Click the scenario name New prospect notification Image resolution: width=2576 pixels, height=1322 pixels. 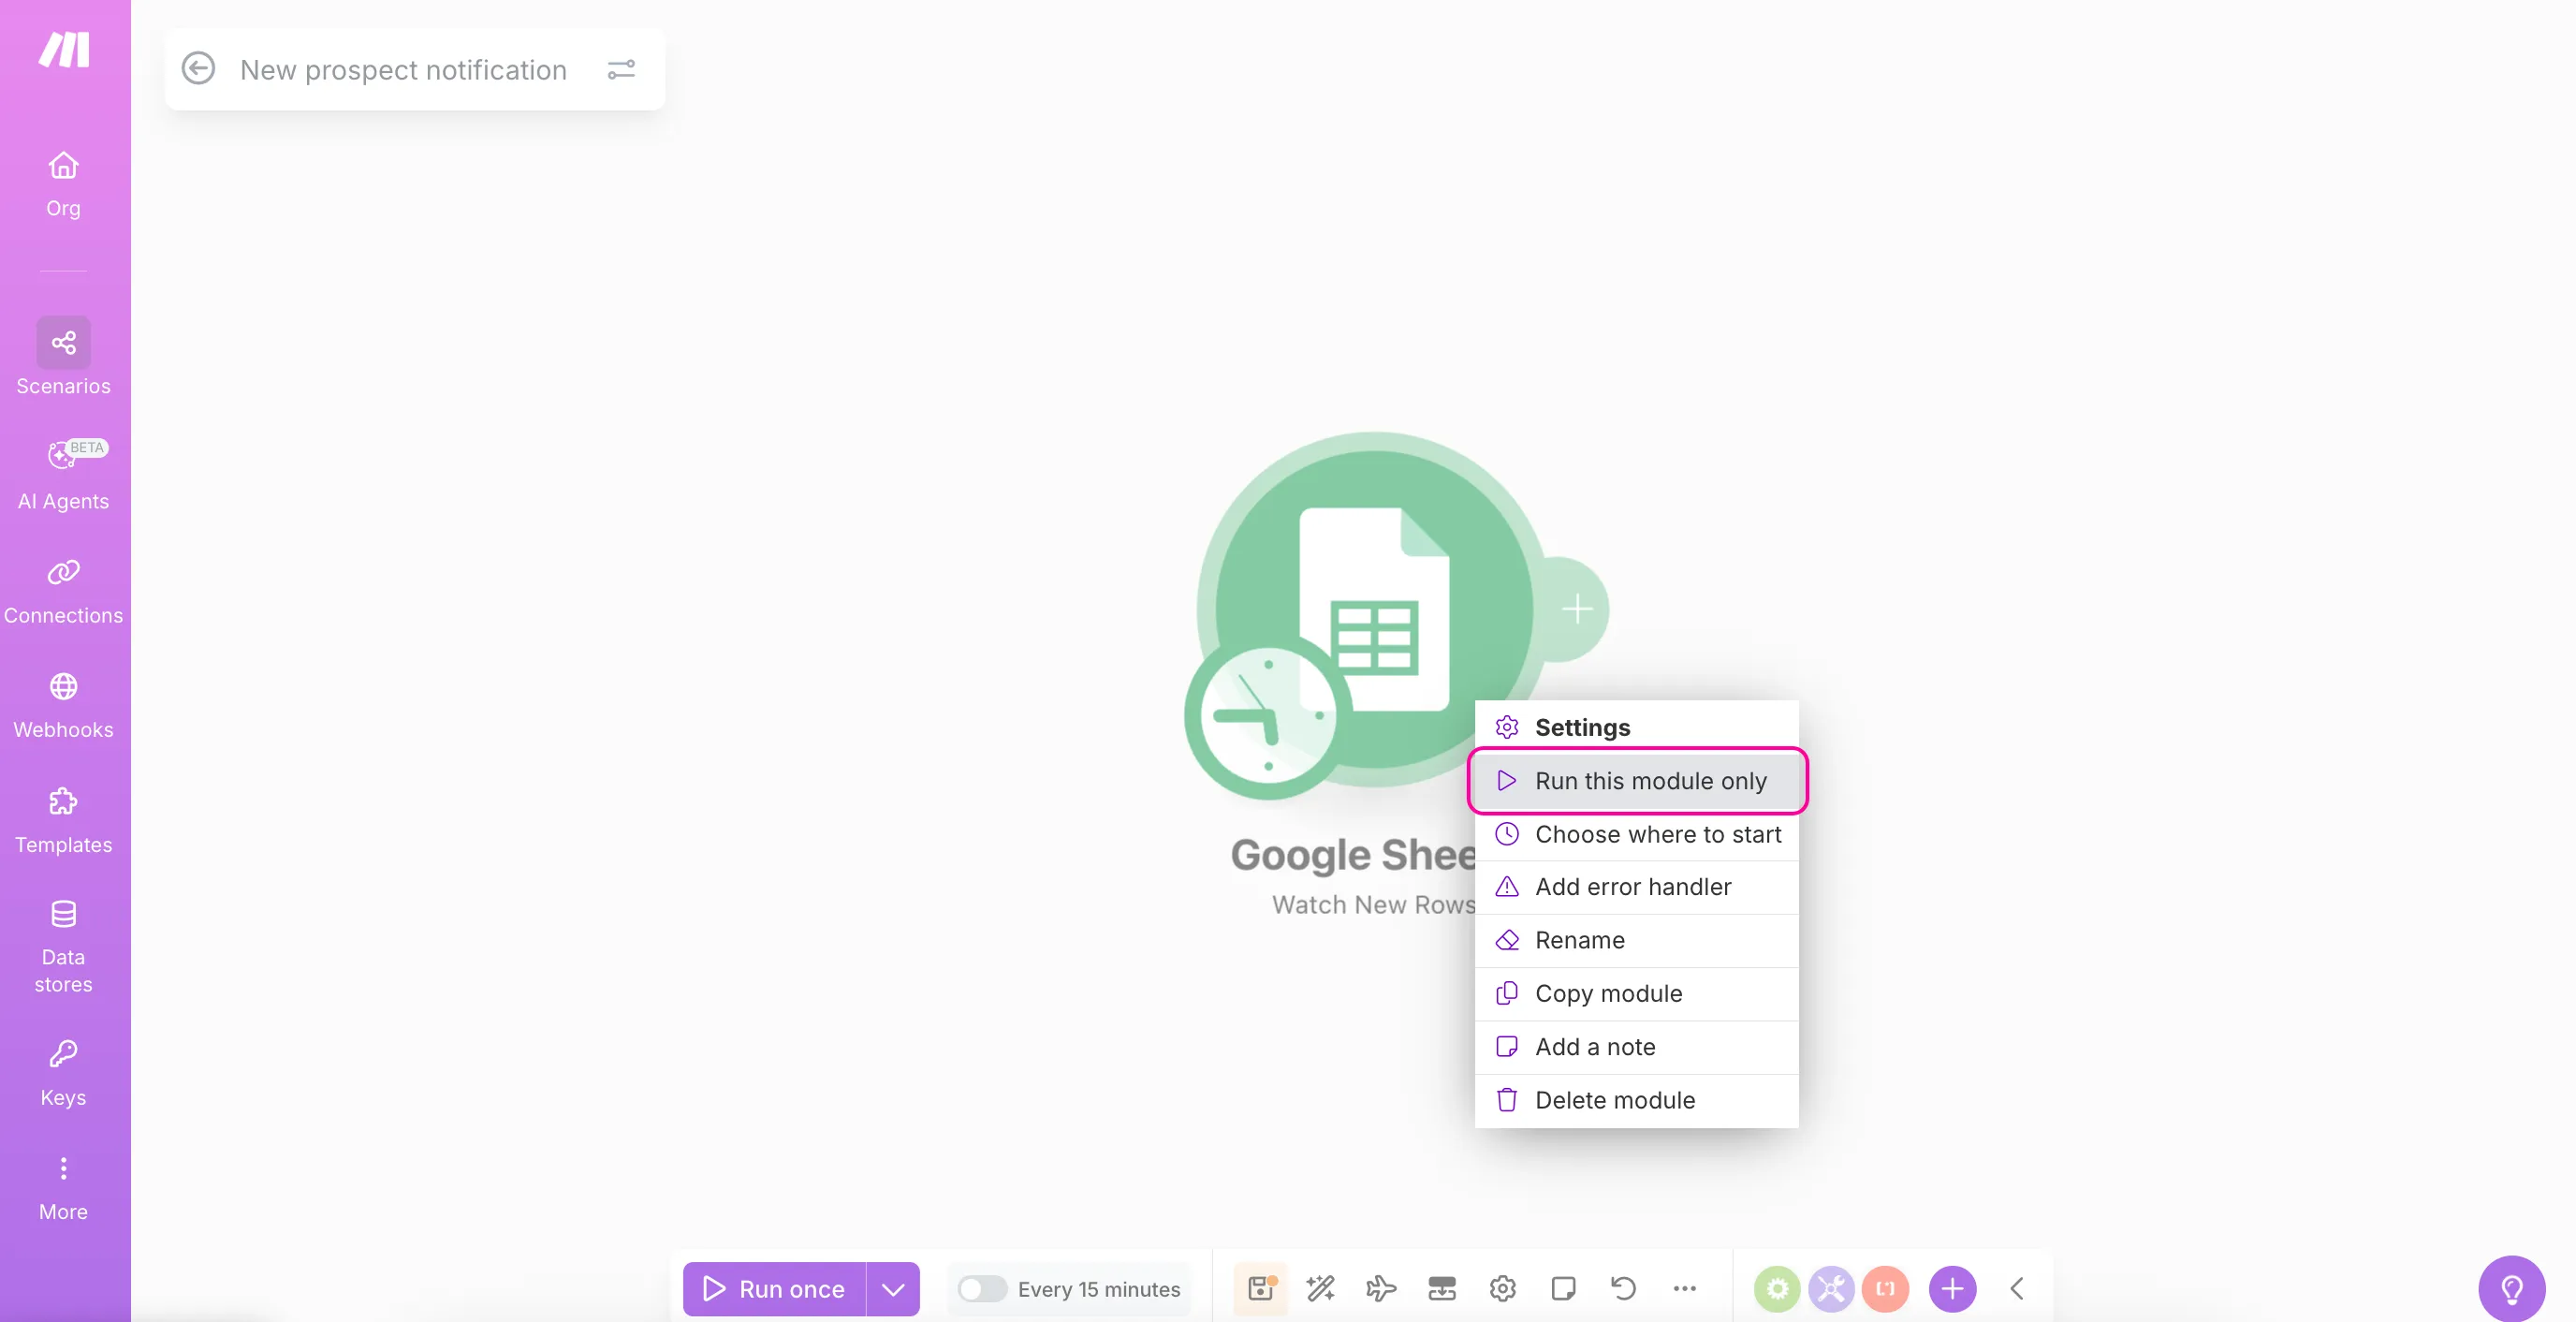pyautogui.click(x=403, y=70)
